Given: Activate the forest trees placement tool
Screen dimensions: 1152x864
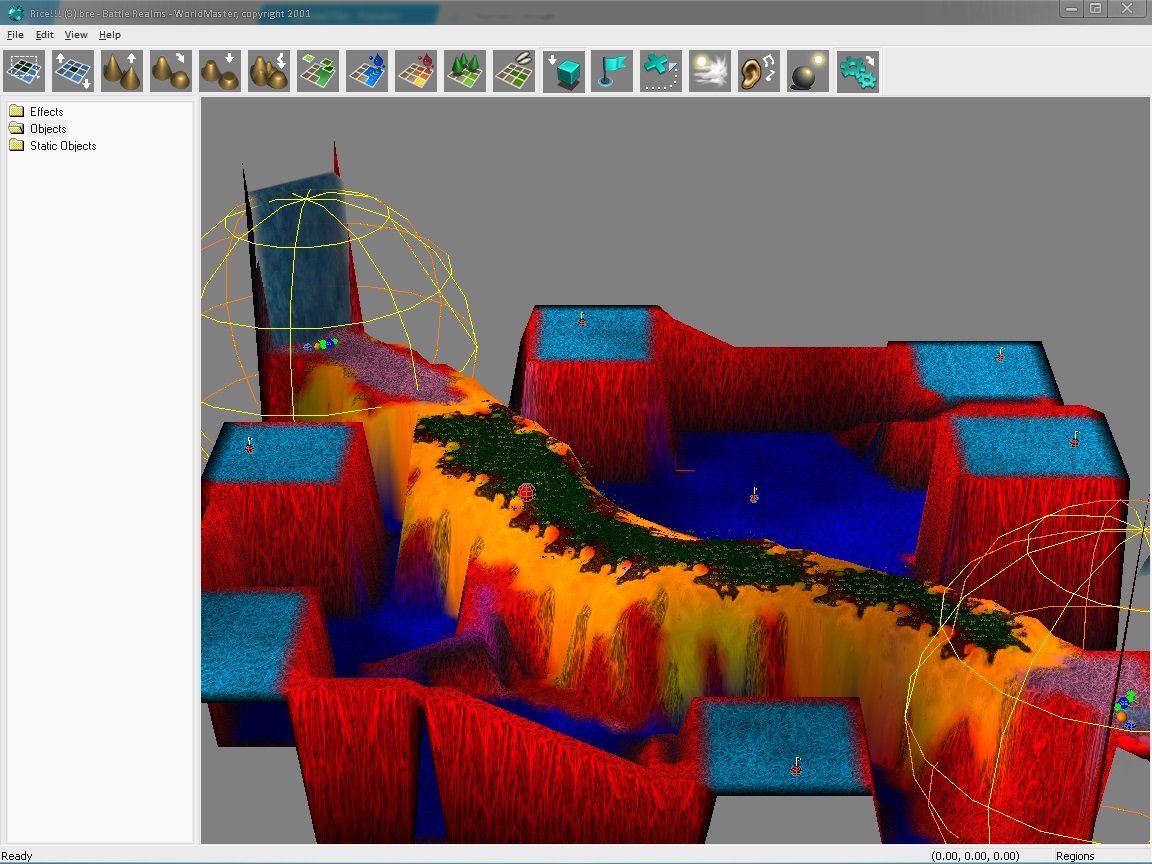Looking at the screenshot, I should [x=465, y=72].
